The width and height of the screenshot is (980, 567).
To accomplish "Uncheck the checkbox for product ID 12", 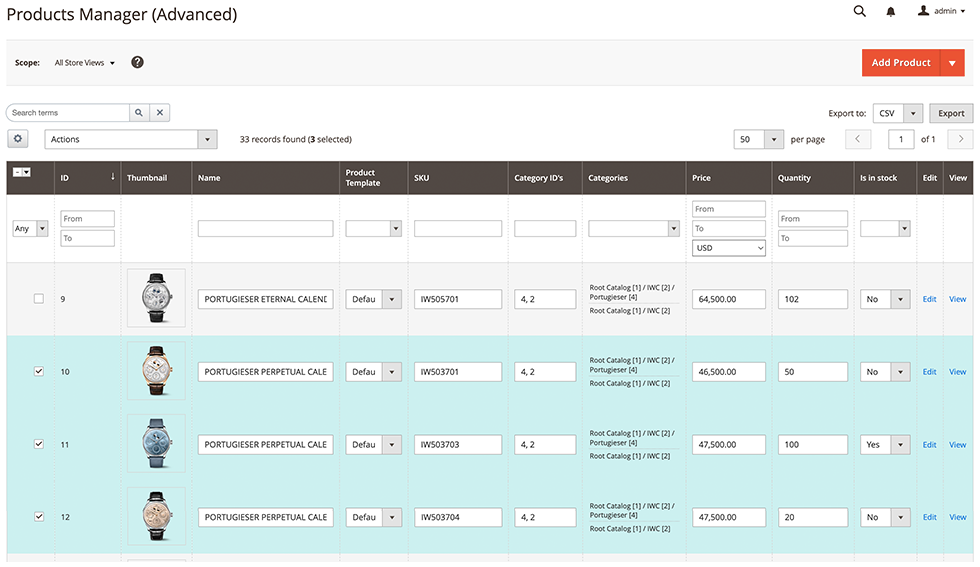I will [39, 516].
